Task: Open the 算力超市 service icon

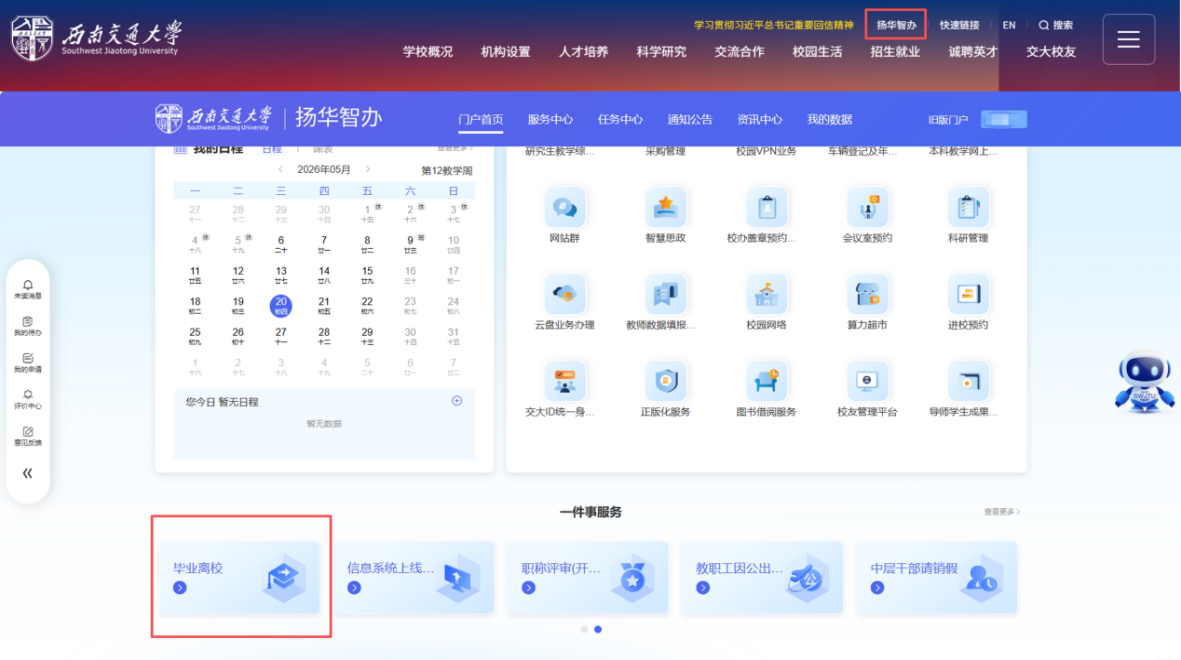Action: pyautogui.click(x=867, y=294)
